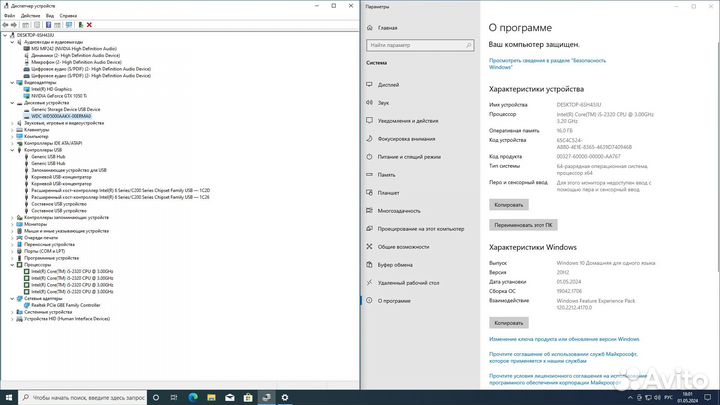Image resolution: width=720 pixels, height=405 pixels.
Task: Open Питание и спящий режим settings
Action: pos(409,157)
